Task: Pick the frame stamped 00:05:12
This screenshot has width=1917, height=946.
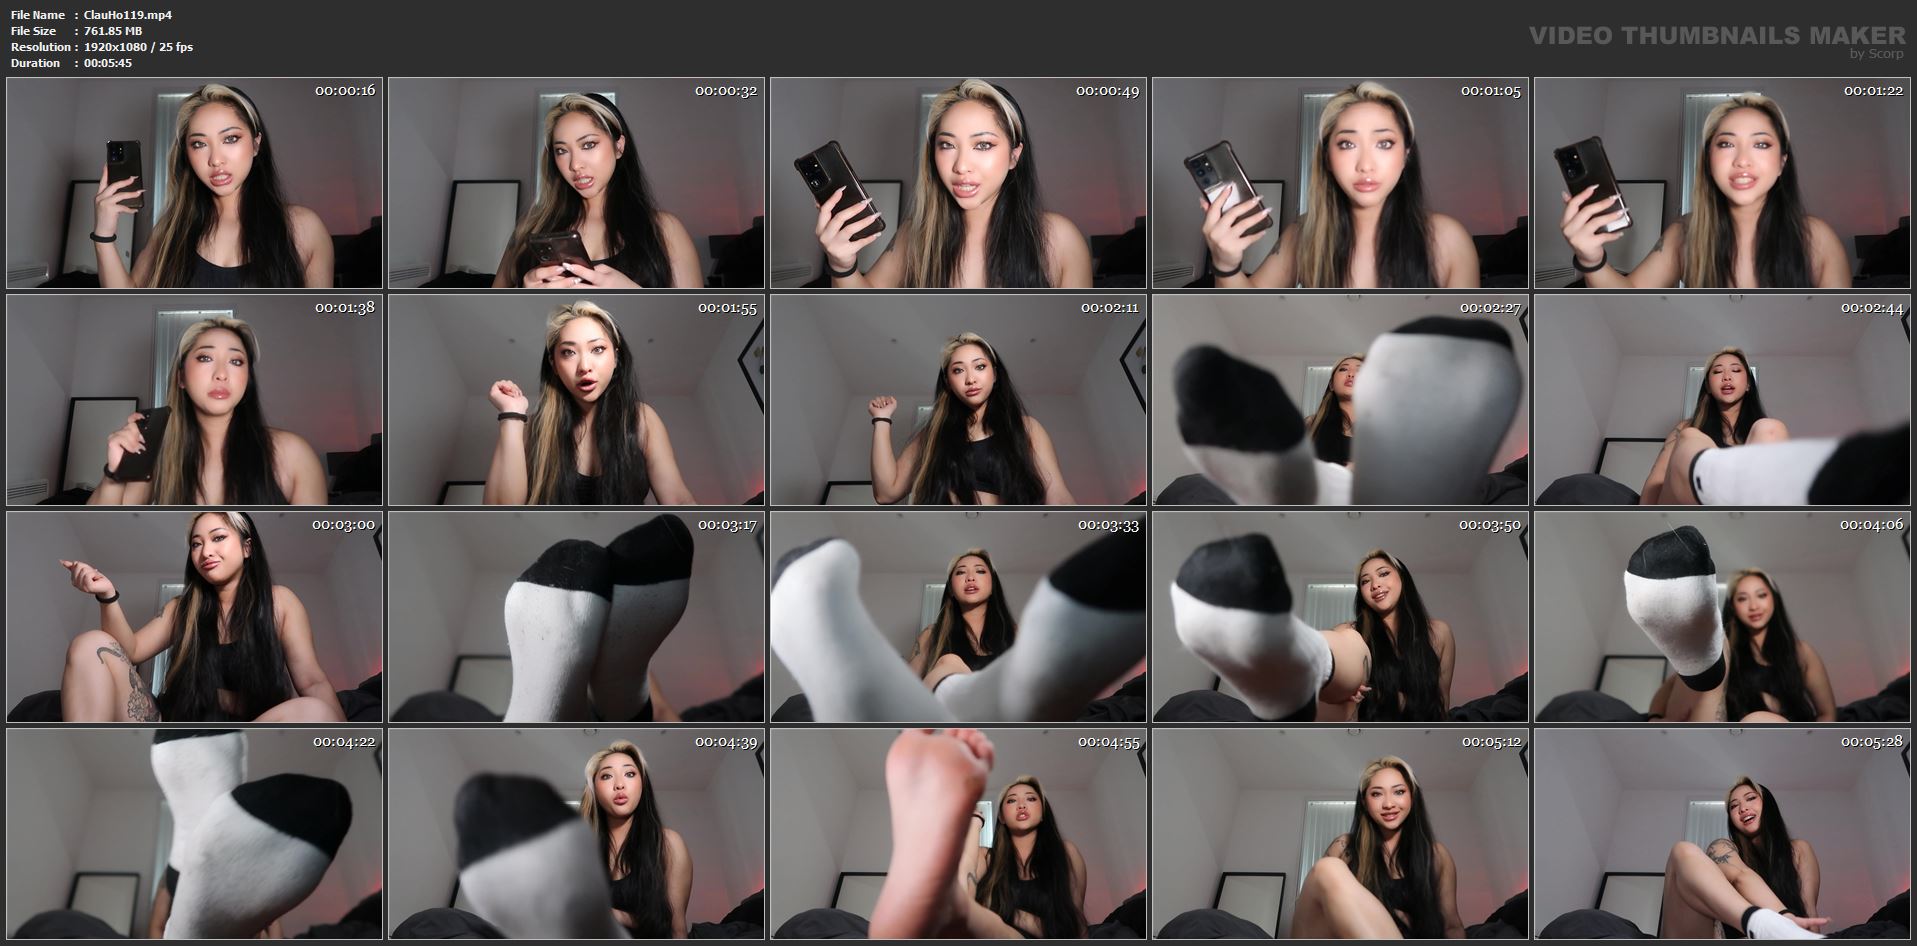Action: [x=1340, y=834]
